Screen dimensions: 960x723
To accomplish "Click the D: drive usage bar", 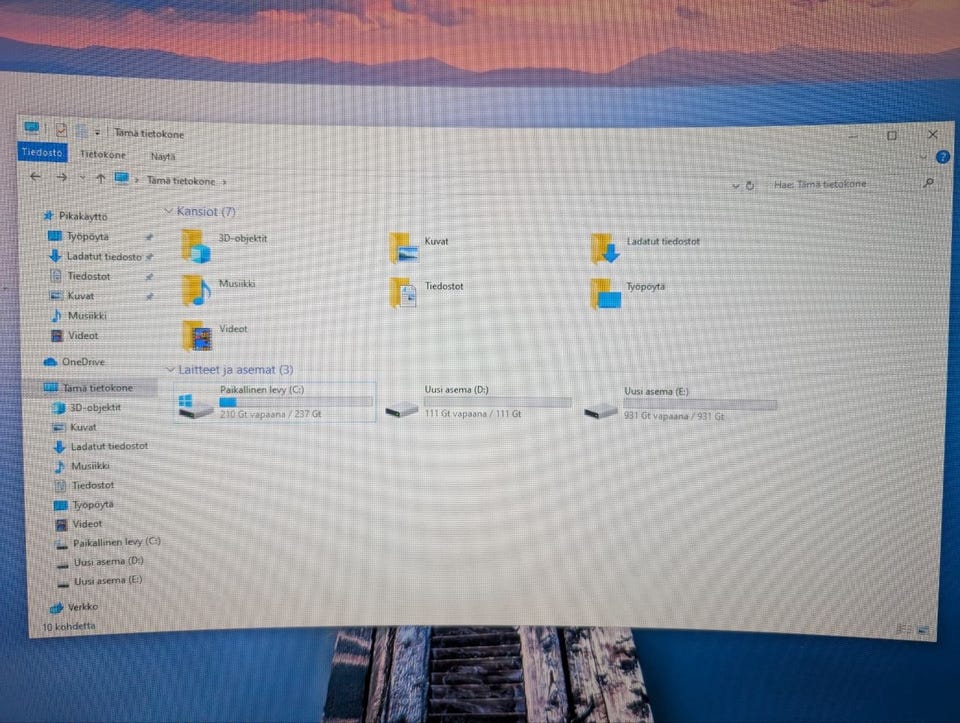I will 497,402.
